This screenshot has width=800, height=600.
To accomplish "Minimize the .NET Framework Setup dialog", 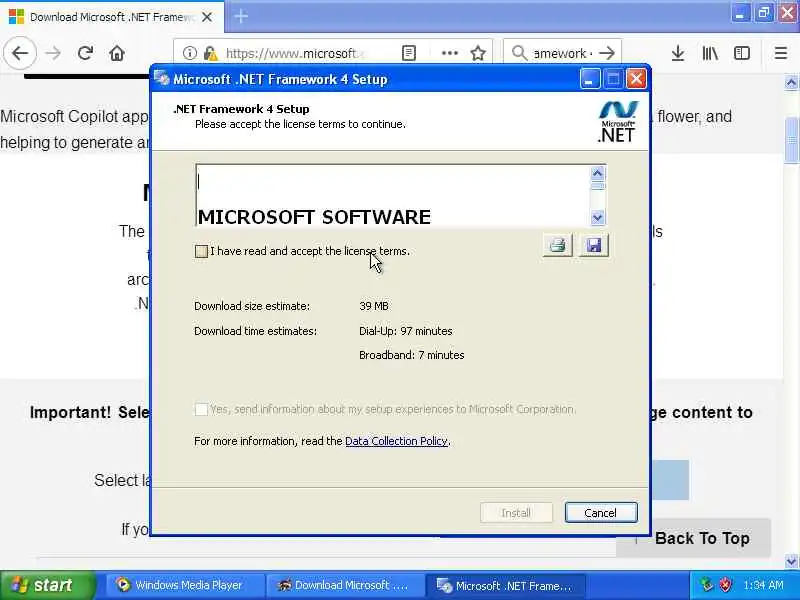I will 589,79.
